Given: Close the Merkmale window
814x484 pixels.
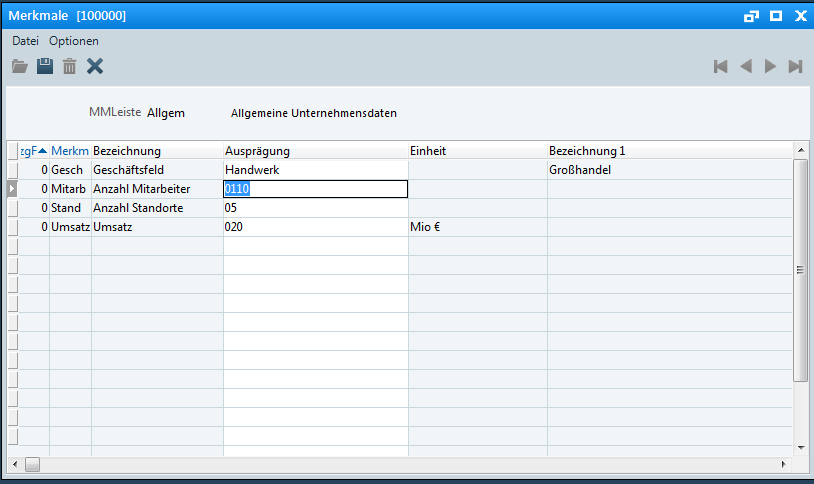Looking at the screenshot, I should 801,16.
